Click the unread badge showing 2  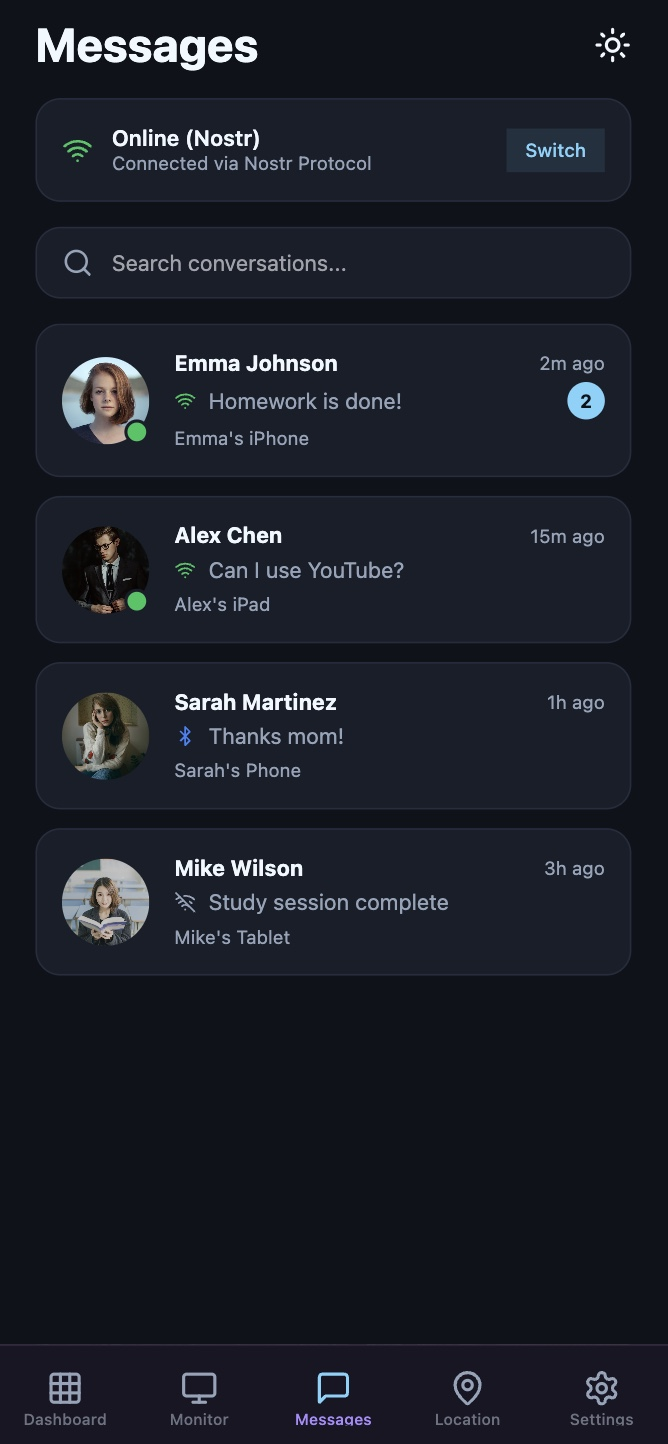point(586,402)
